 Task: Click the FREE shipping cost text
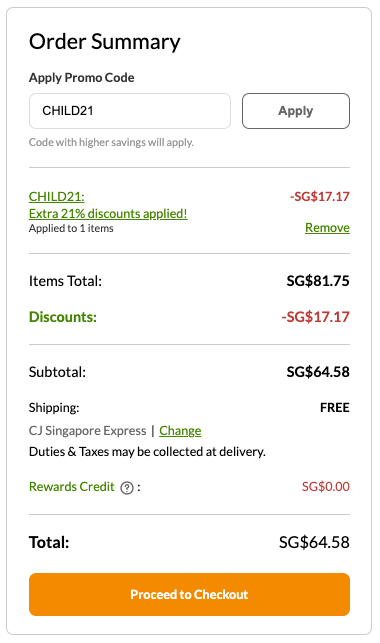[x=334, y=408]
